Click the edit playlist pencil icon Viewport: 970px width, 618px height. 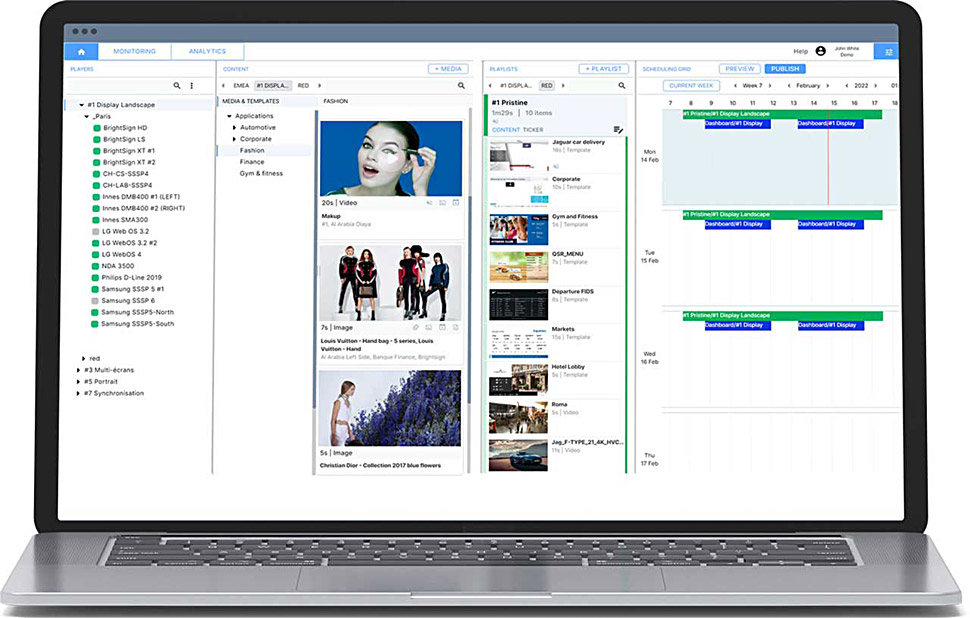coord(618,130)
